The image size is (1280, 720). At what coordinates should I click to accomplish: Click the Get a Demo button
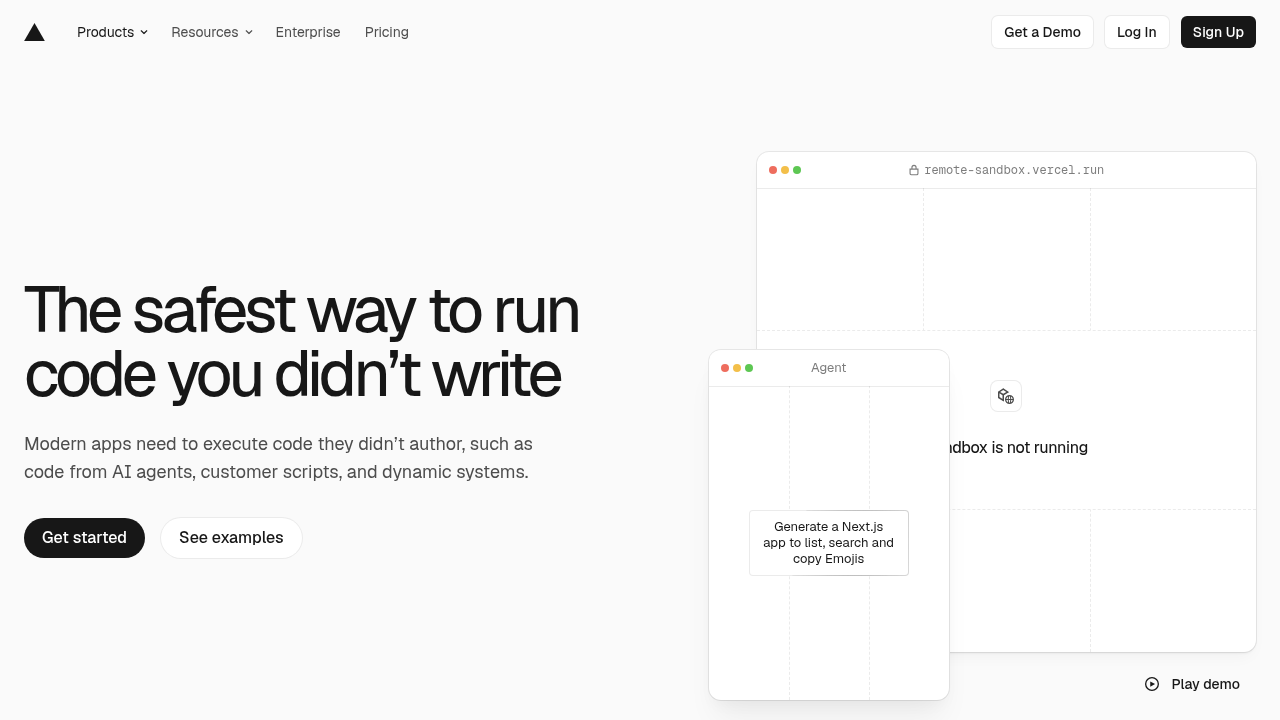pyautogui.click(x=1042, y=32)
